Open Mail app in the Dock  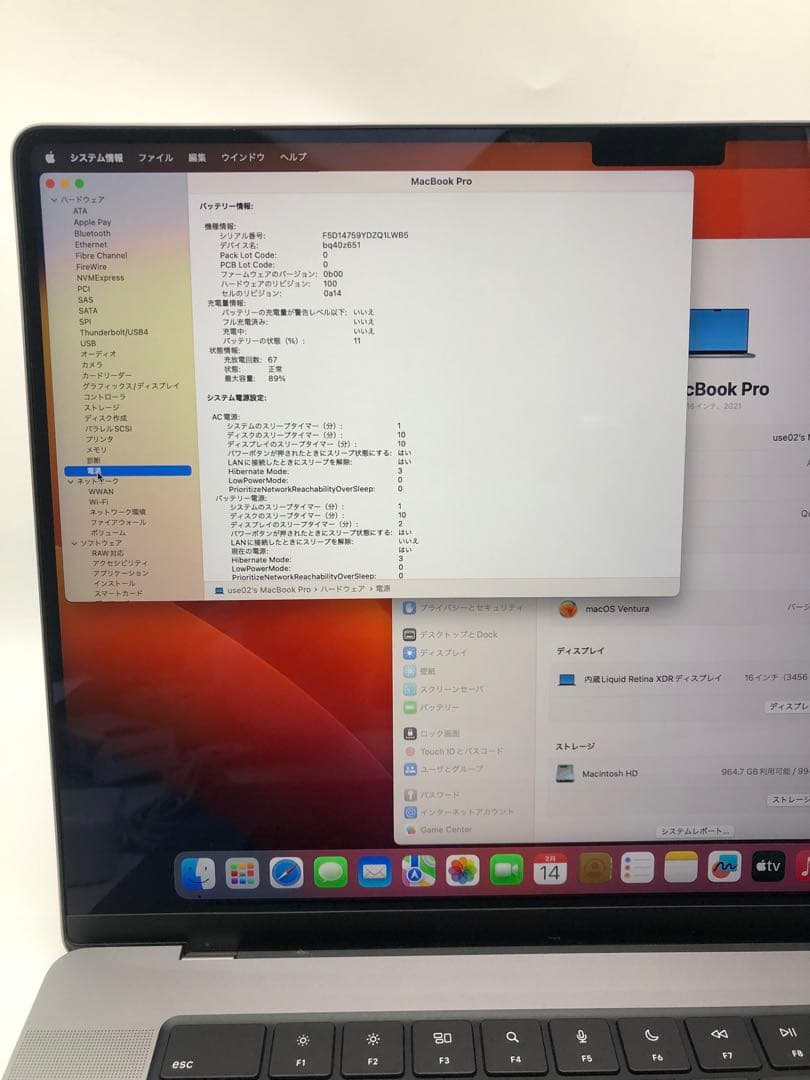point(375,872)
